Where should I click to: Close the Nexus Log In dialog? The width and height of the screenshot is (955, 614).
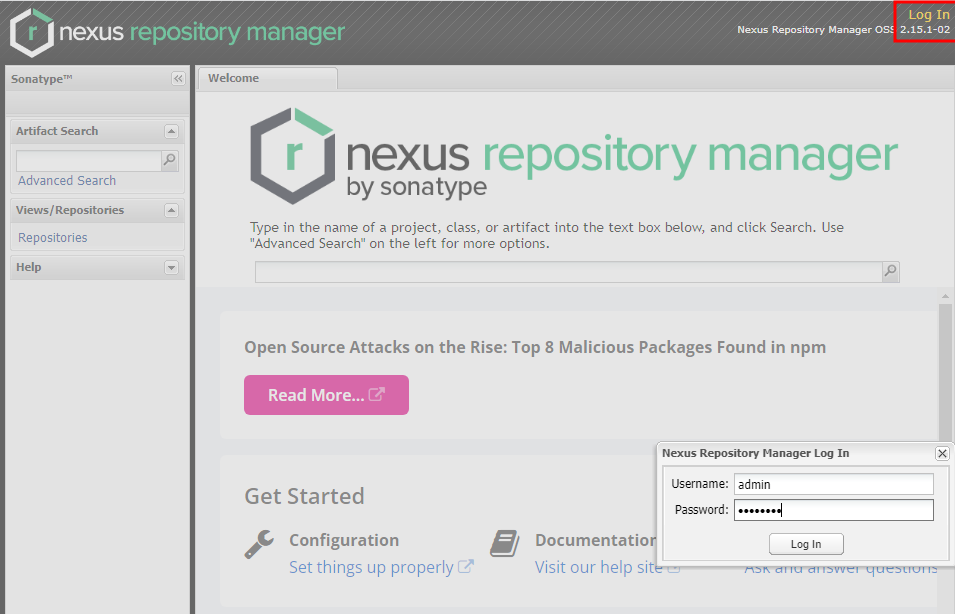click(942, 453)
